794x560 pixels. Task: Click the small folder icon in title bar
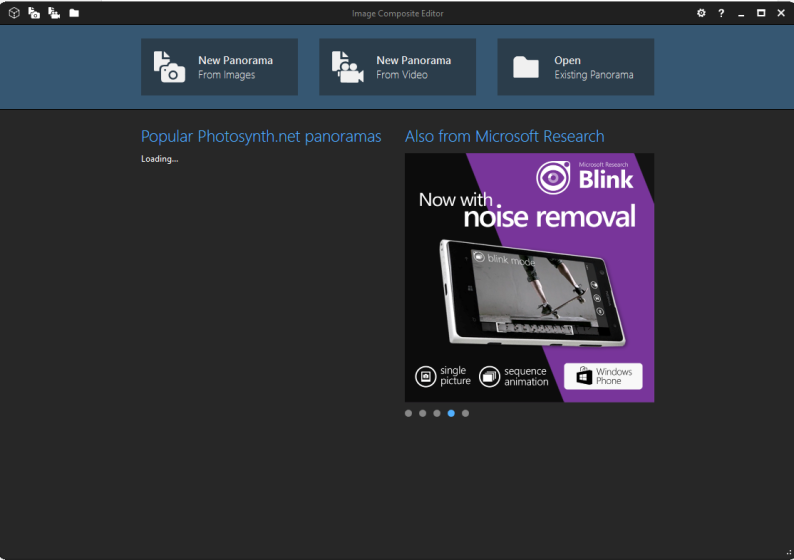pos(74,13)
